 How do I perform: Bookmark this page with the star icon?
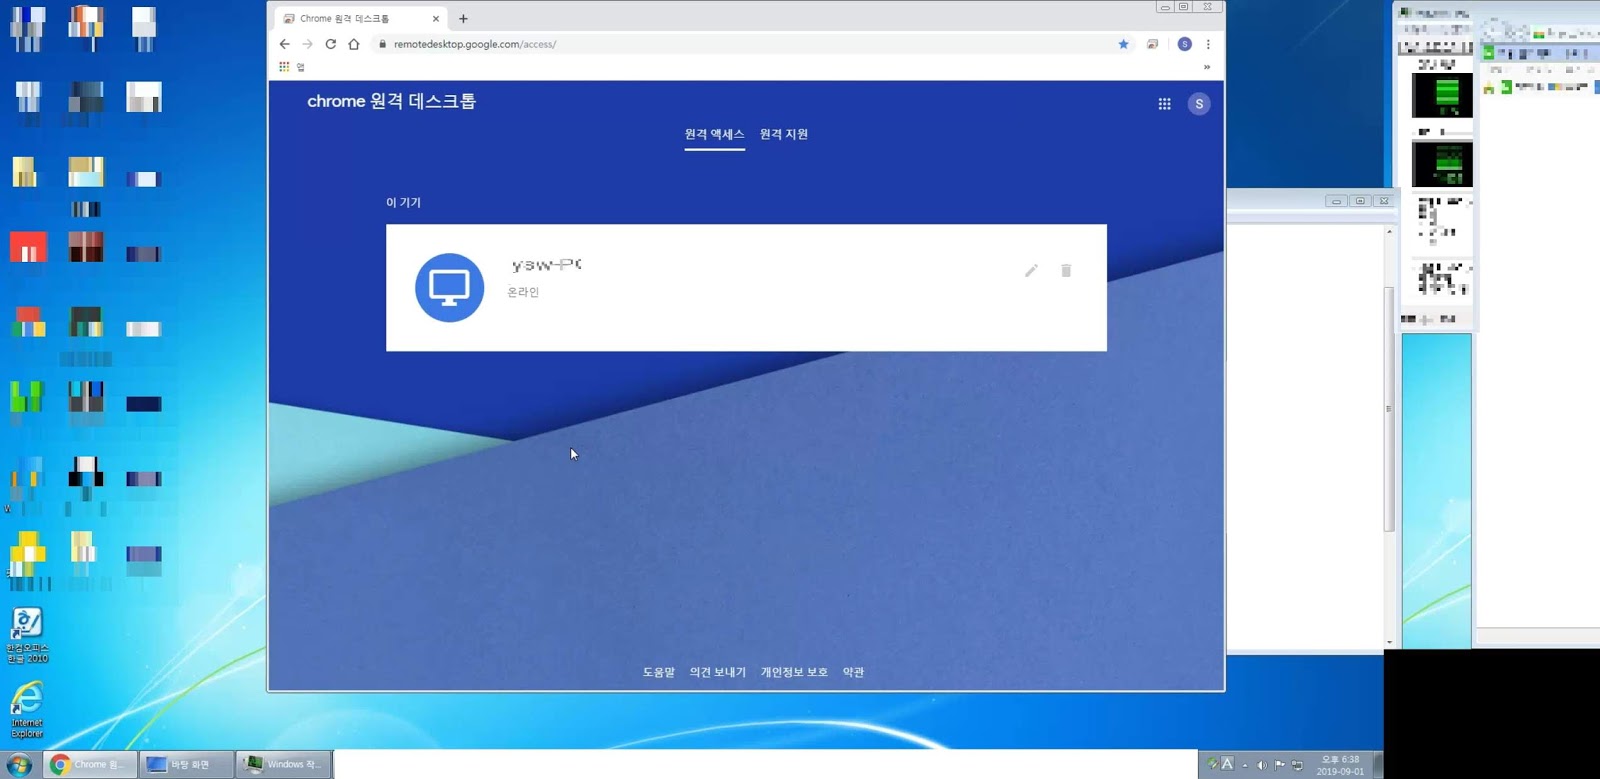1124,44
